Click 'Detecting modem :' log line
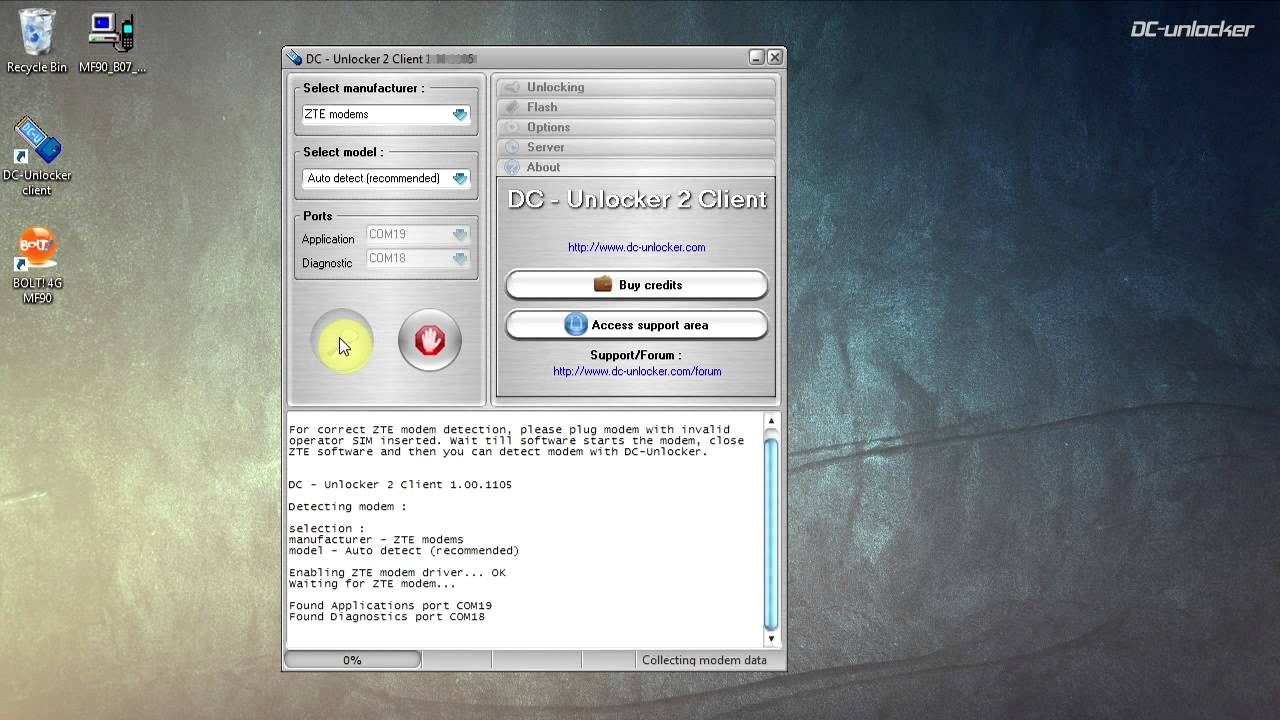The width and height of the screenshot is (1280, 720). click(348, 507)
